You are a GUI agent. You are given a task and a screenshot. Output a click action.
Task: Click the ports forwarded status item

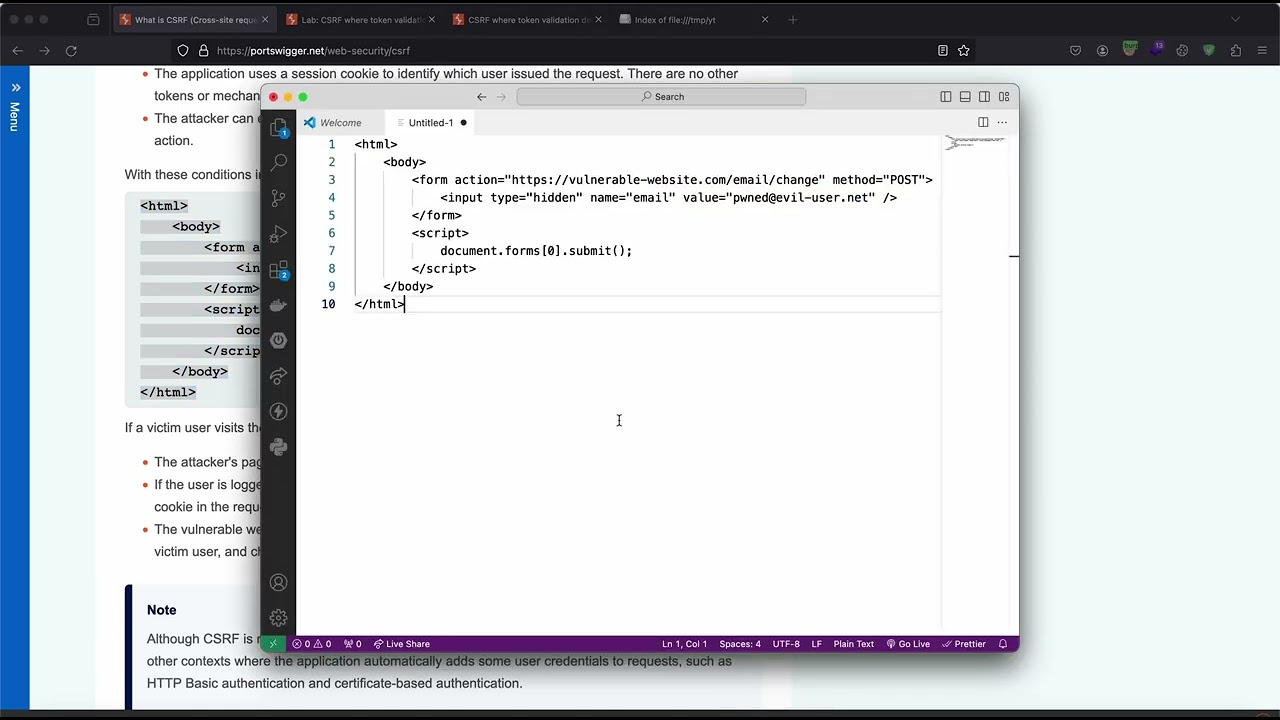[x=352, y=644]
